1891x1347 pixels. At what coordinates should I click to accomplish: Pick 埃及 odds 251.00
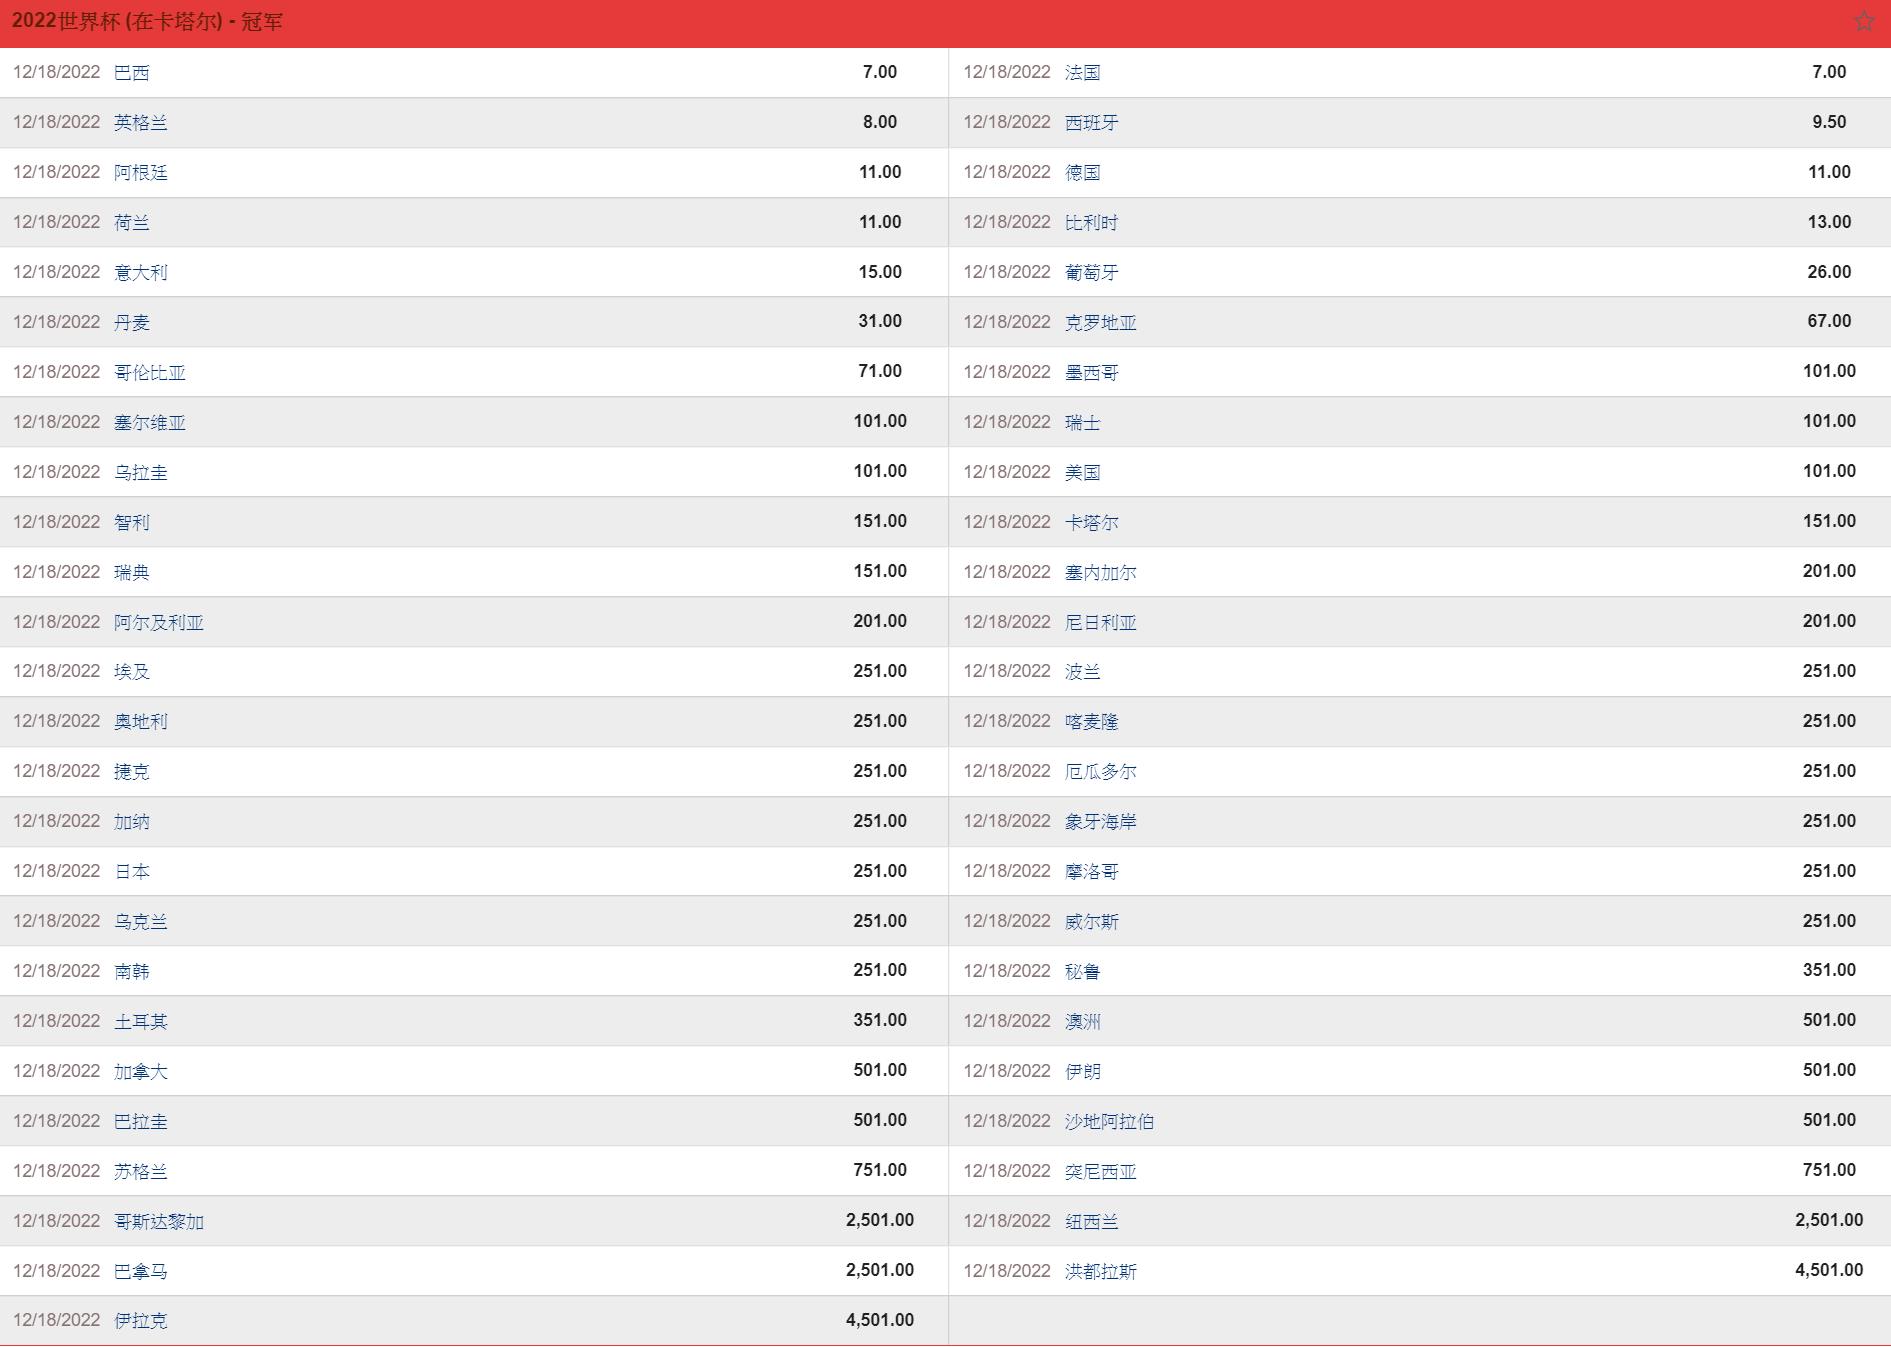point(880,671)
